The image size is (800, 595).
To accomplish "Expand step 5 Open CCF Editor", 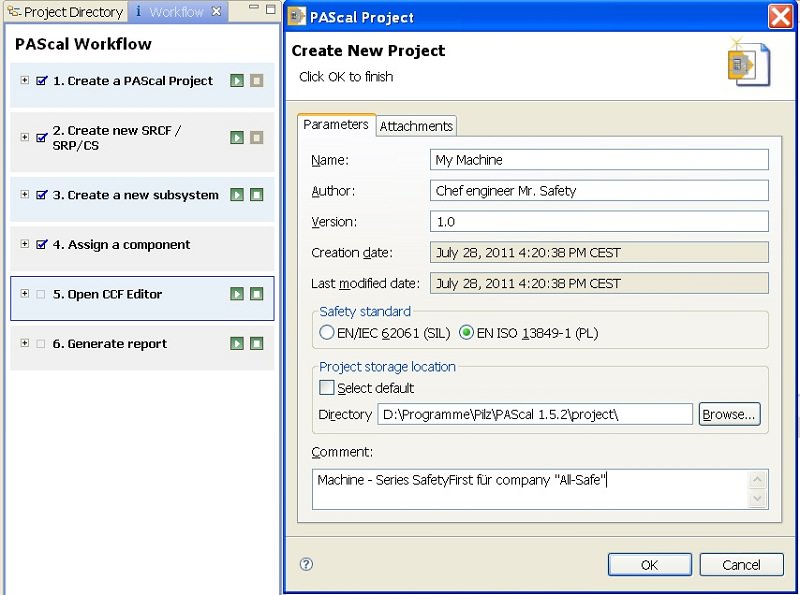I will [x=24, y=293].
